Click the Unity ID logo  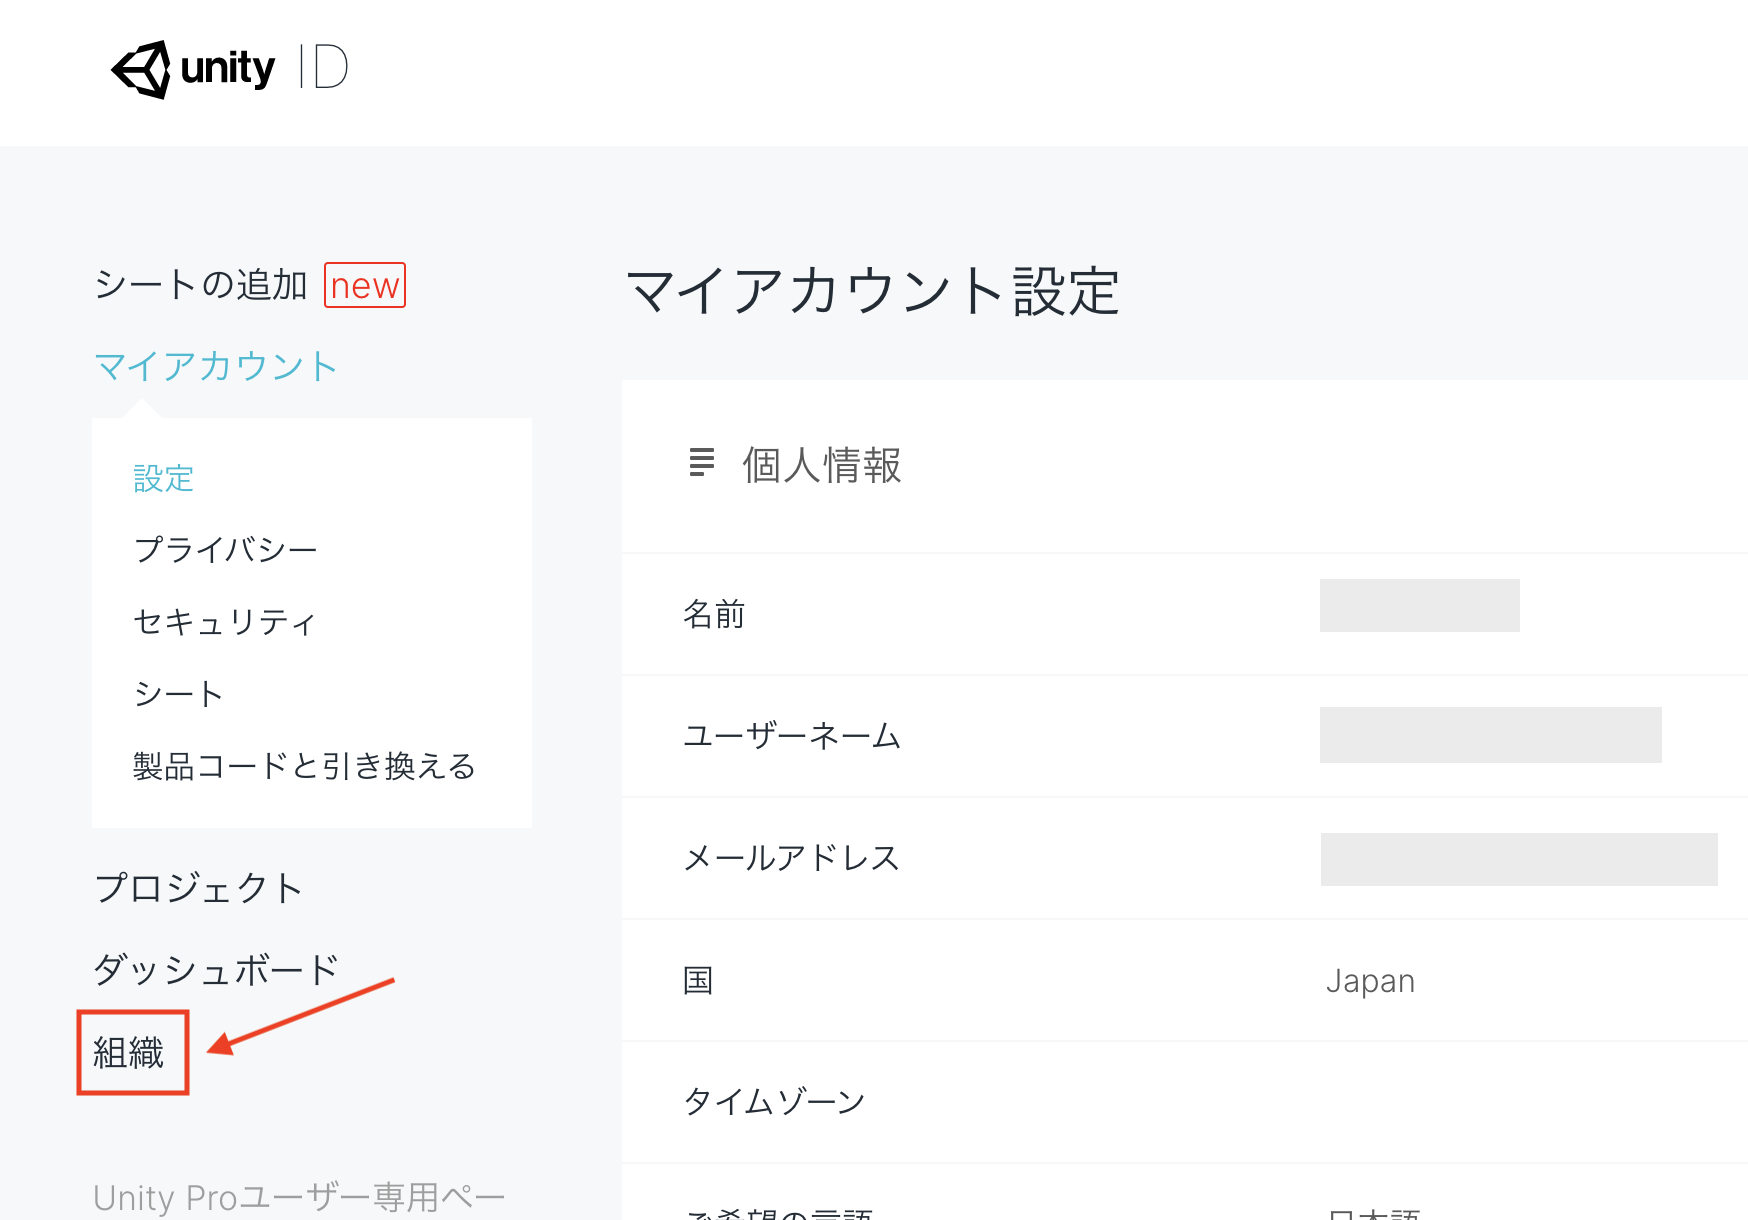(x=229, y=69)
